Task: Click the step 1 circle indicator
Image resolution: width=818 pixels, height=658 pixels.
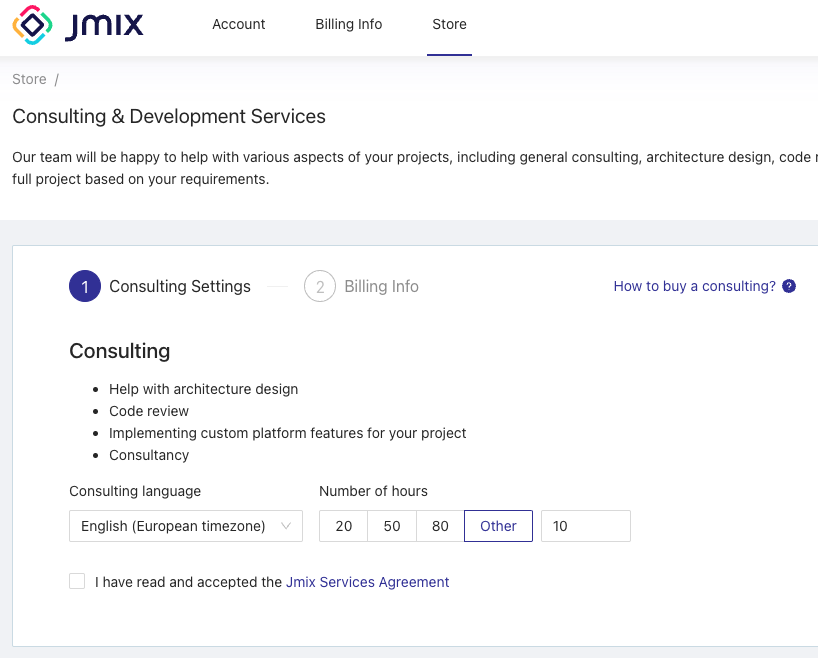Action: coord(85,287)
